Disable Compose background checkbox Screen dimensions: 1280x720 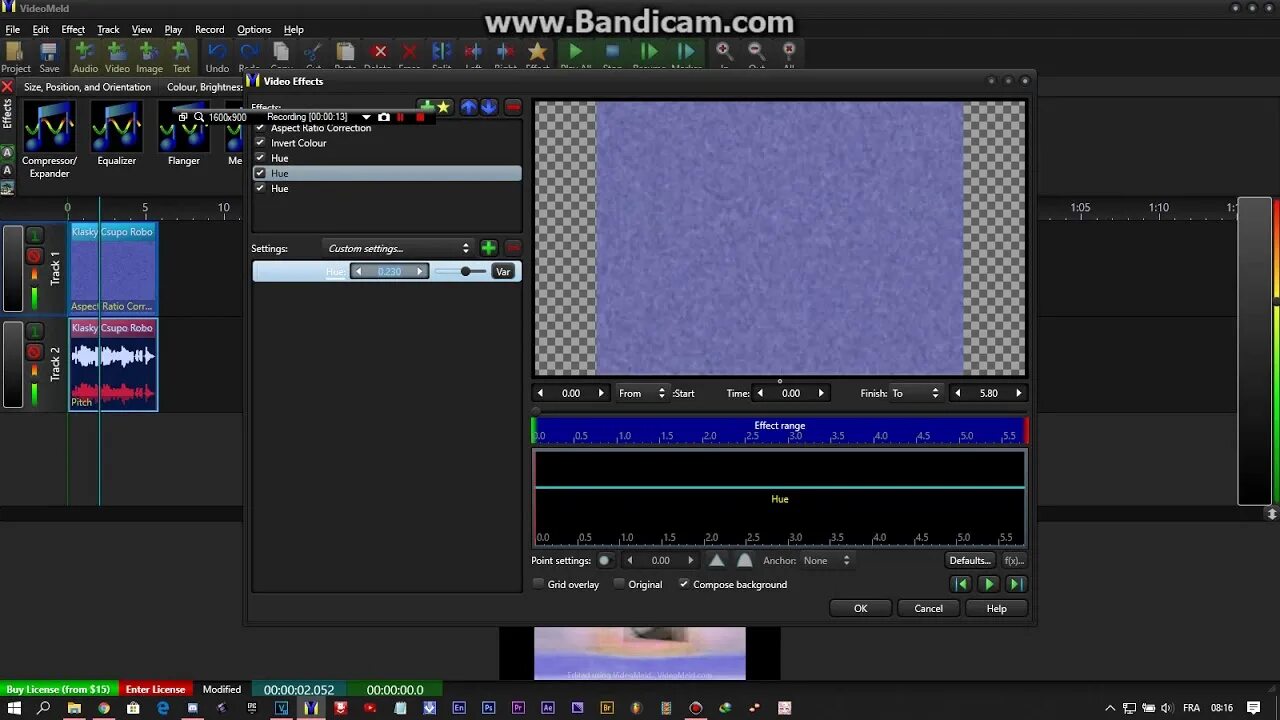[684, 584]
